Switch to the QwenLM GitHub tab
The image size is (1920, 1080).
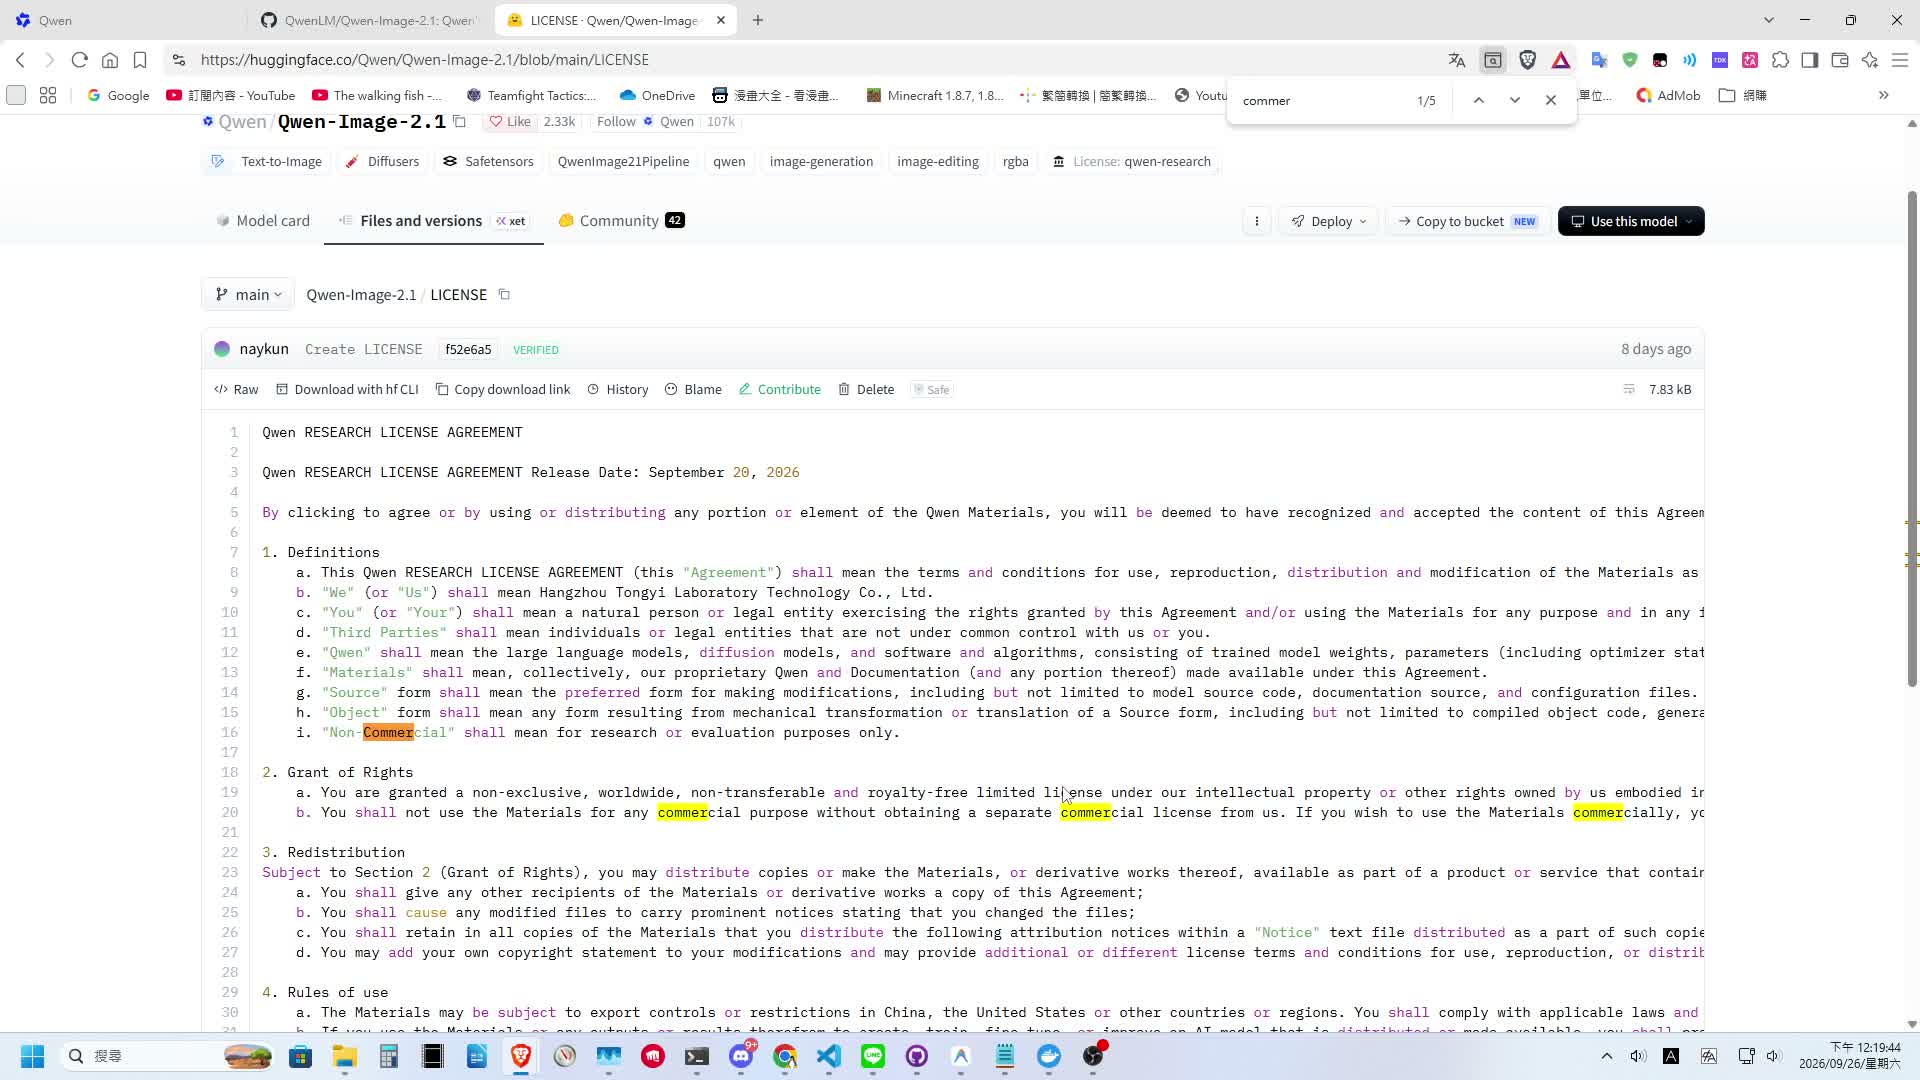coord(370,20)
